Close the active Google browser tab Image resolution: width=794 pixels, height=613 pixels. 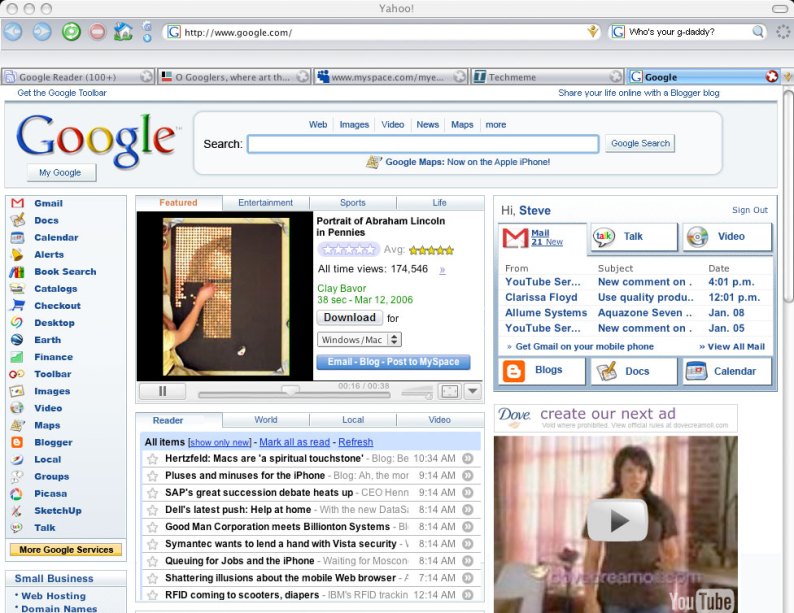[772, 76]
